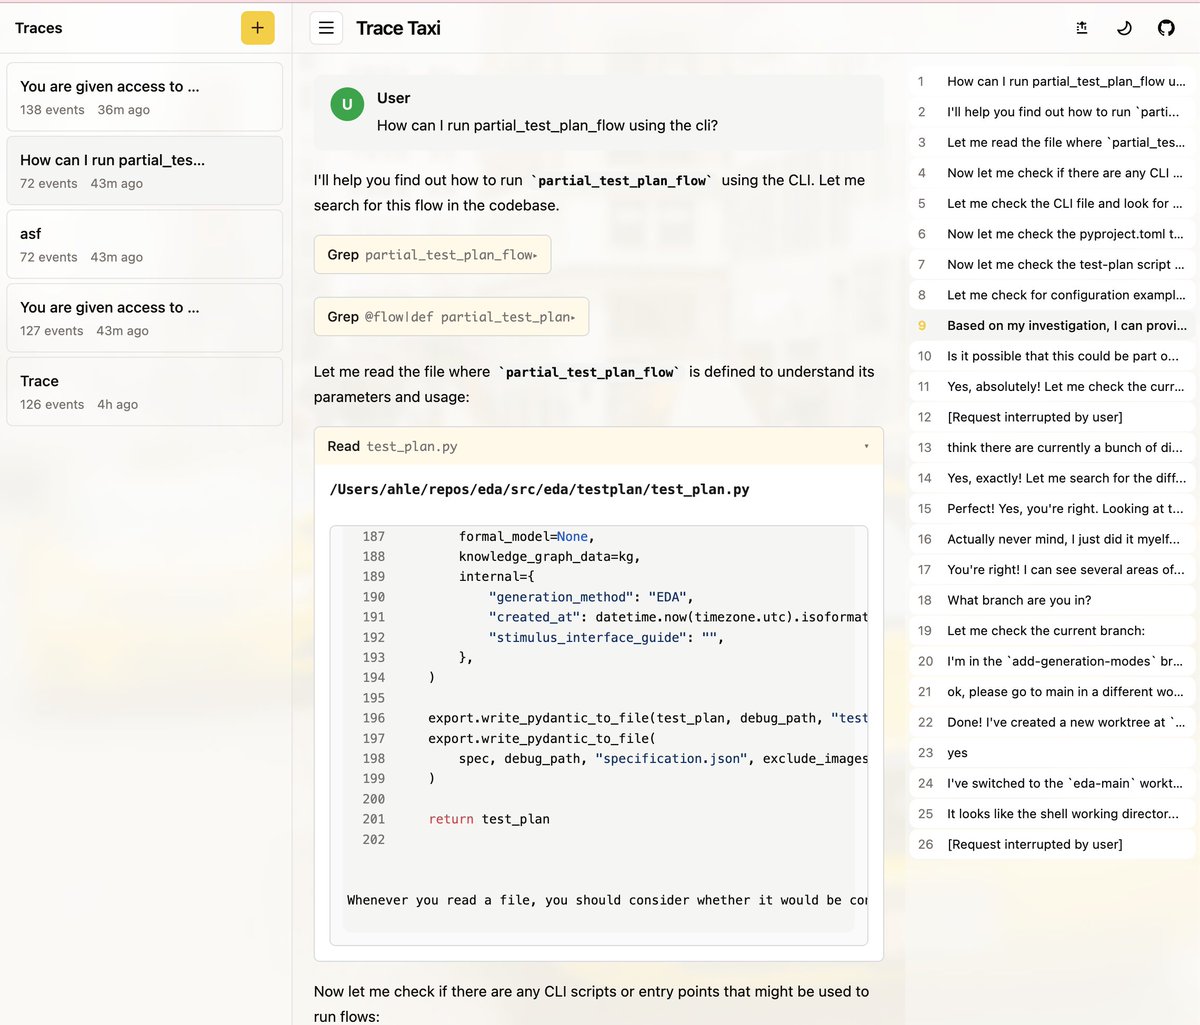The image size is (1200, 1025).
Task: Jump to outline item 11 'Yes, absolutely! Let me check'
Action: coord(1052,386)
